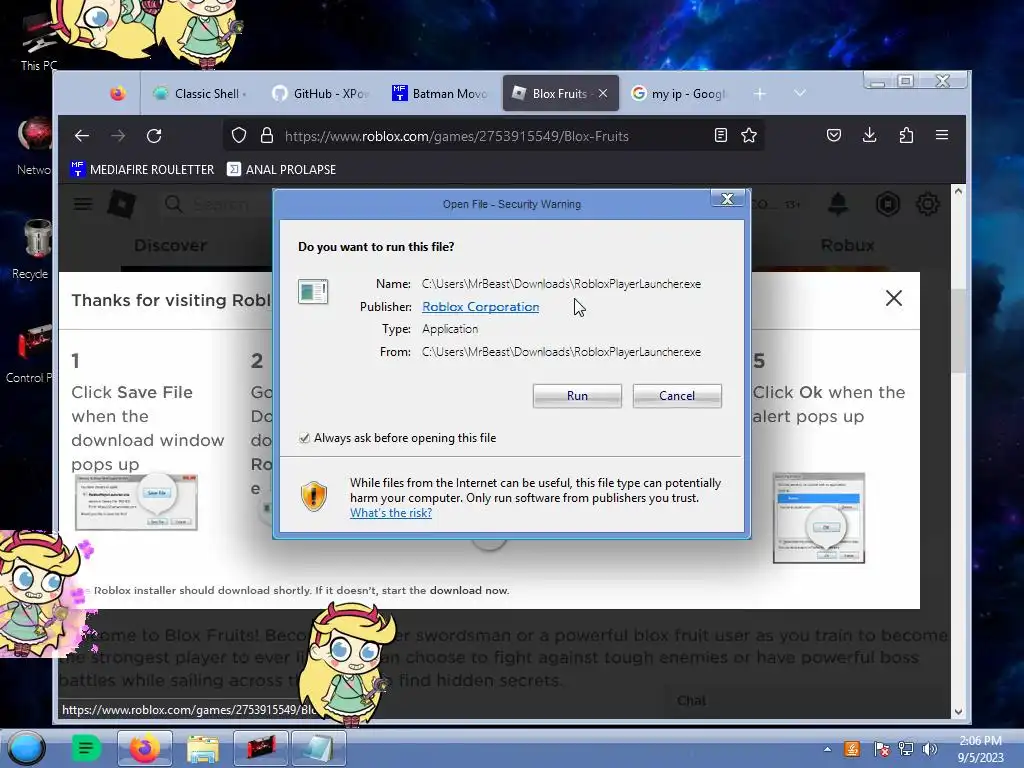This screenshot has height=768, width=1024.
Task: Close the Blox Fruits tab
Action: click(603, 93)
